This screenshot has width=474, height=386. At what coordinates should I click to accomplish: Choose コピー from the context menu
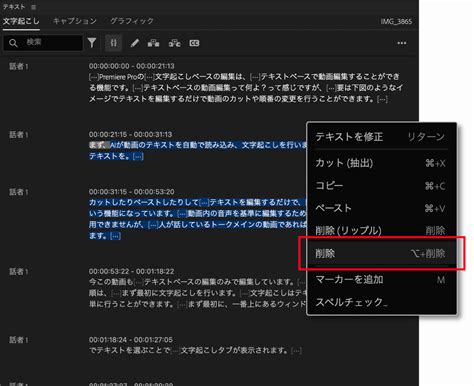tap(381, 186)
